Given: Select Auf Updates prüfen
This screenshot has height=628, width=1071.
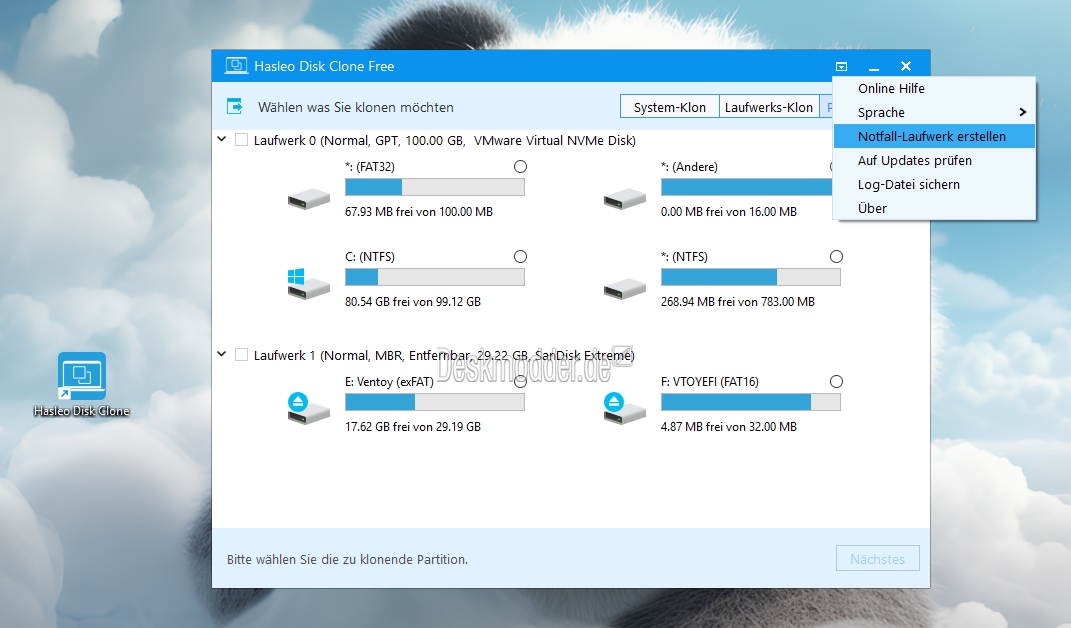Looking at the screenshot, I should (x=934, y=160).
